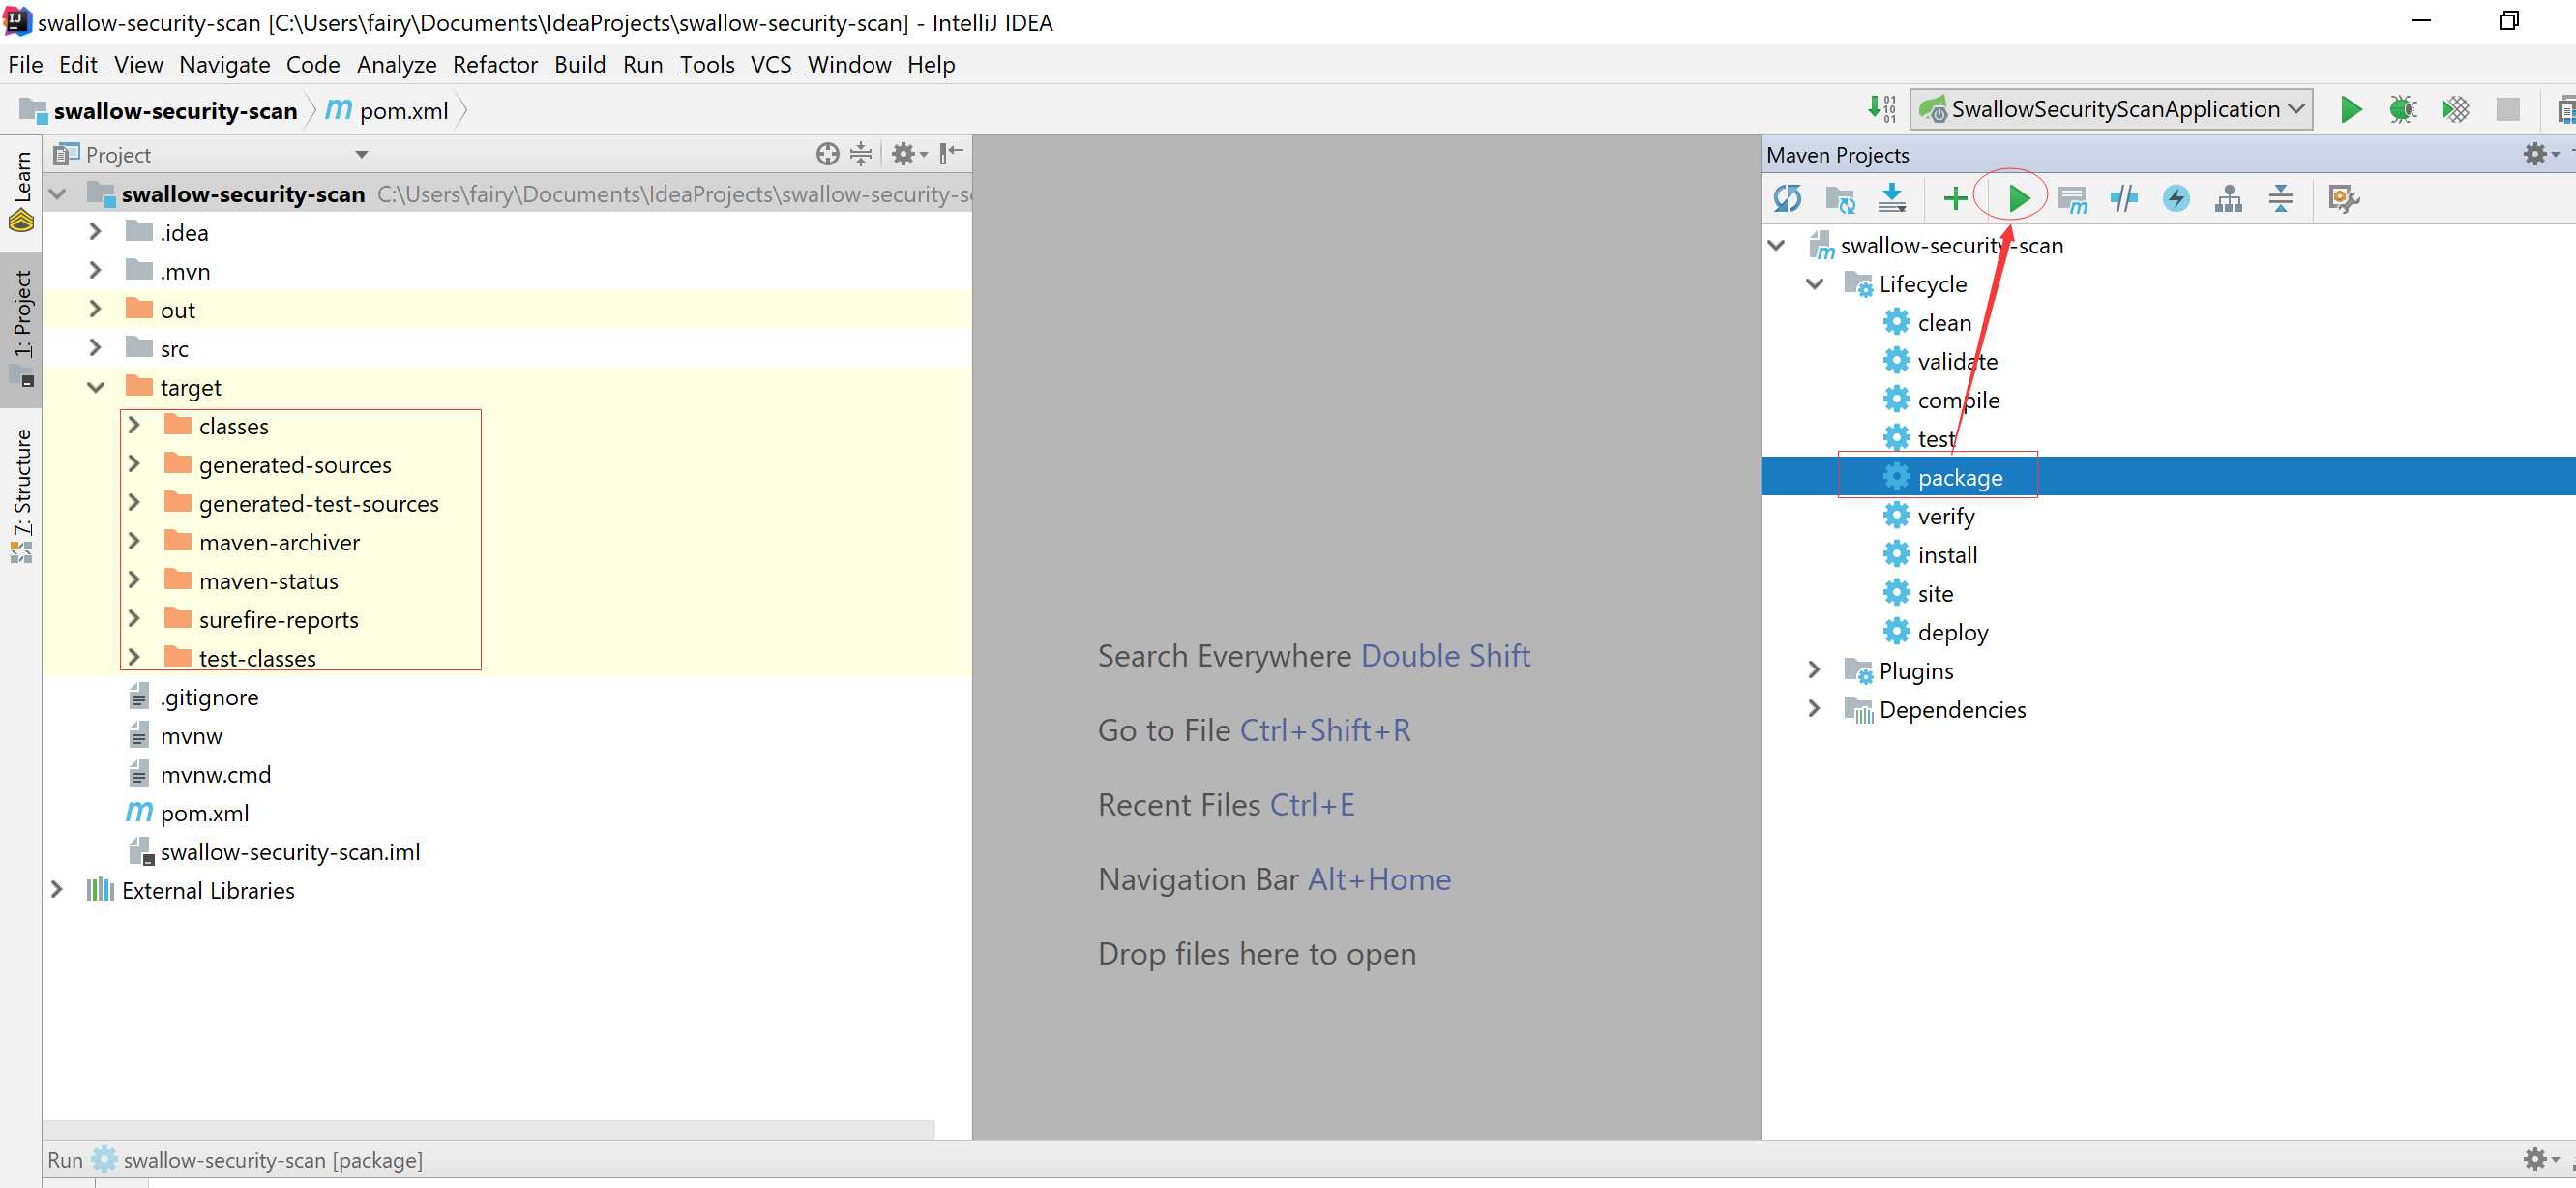Open Maven settings wrench icon
Viewport: 2576px width, 1188px height.
(2344, 198)
